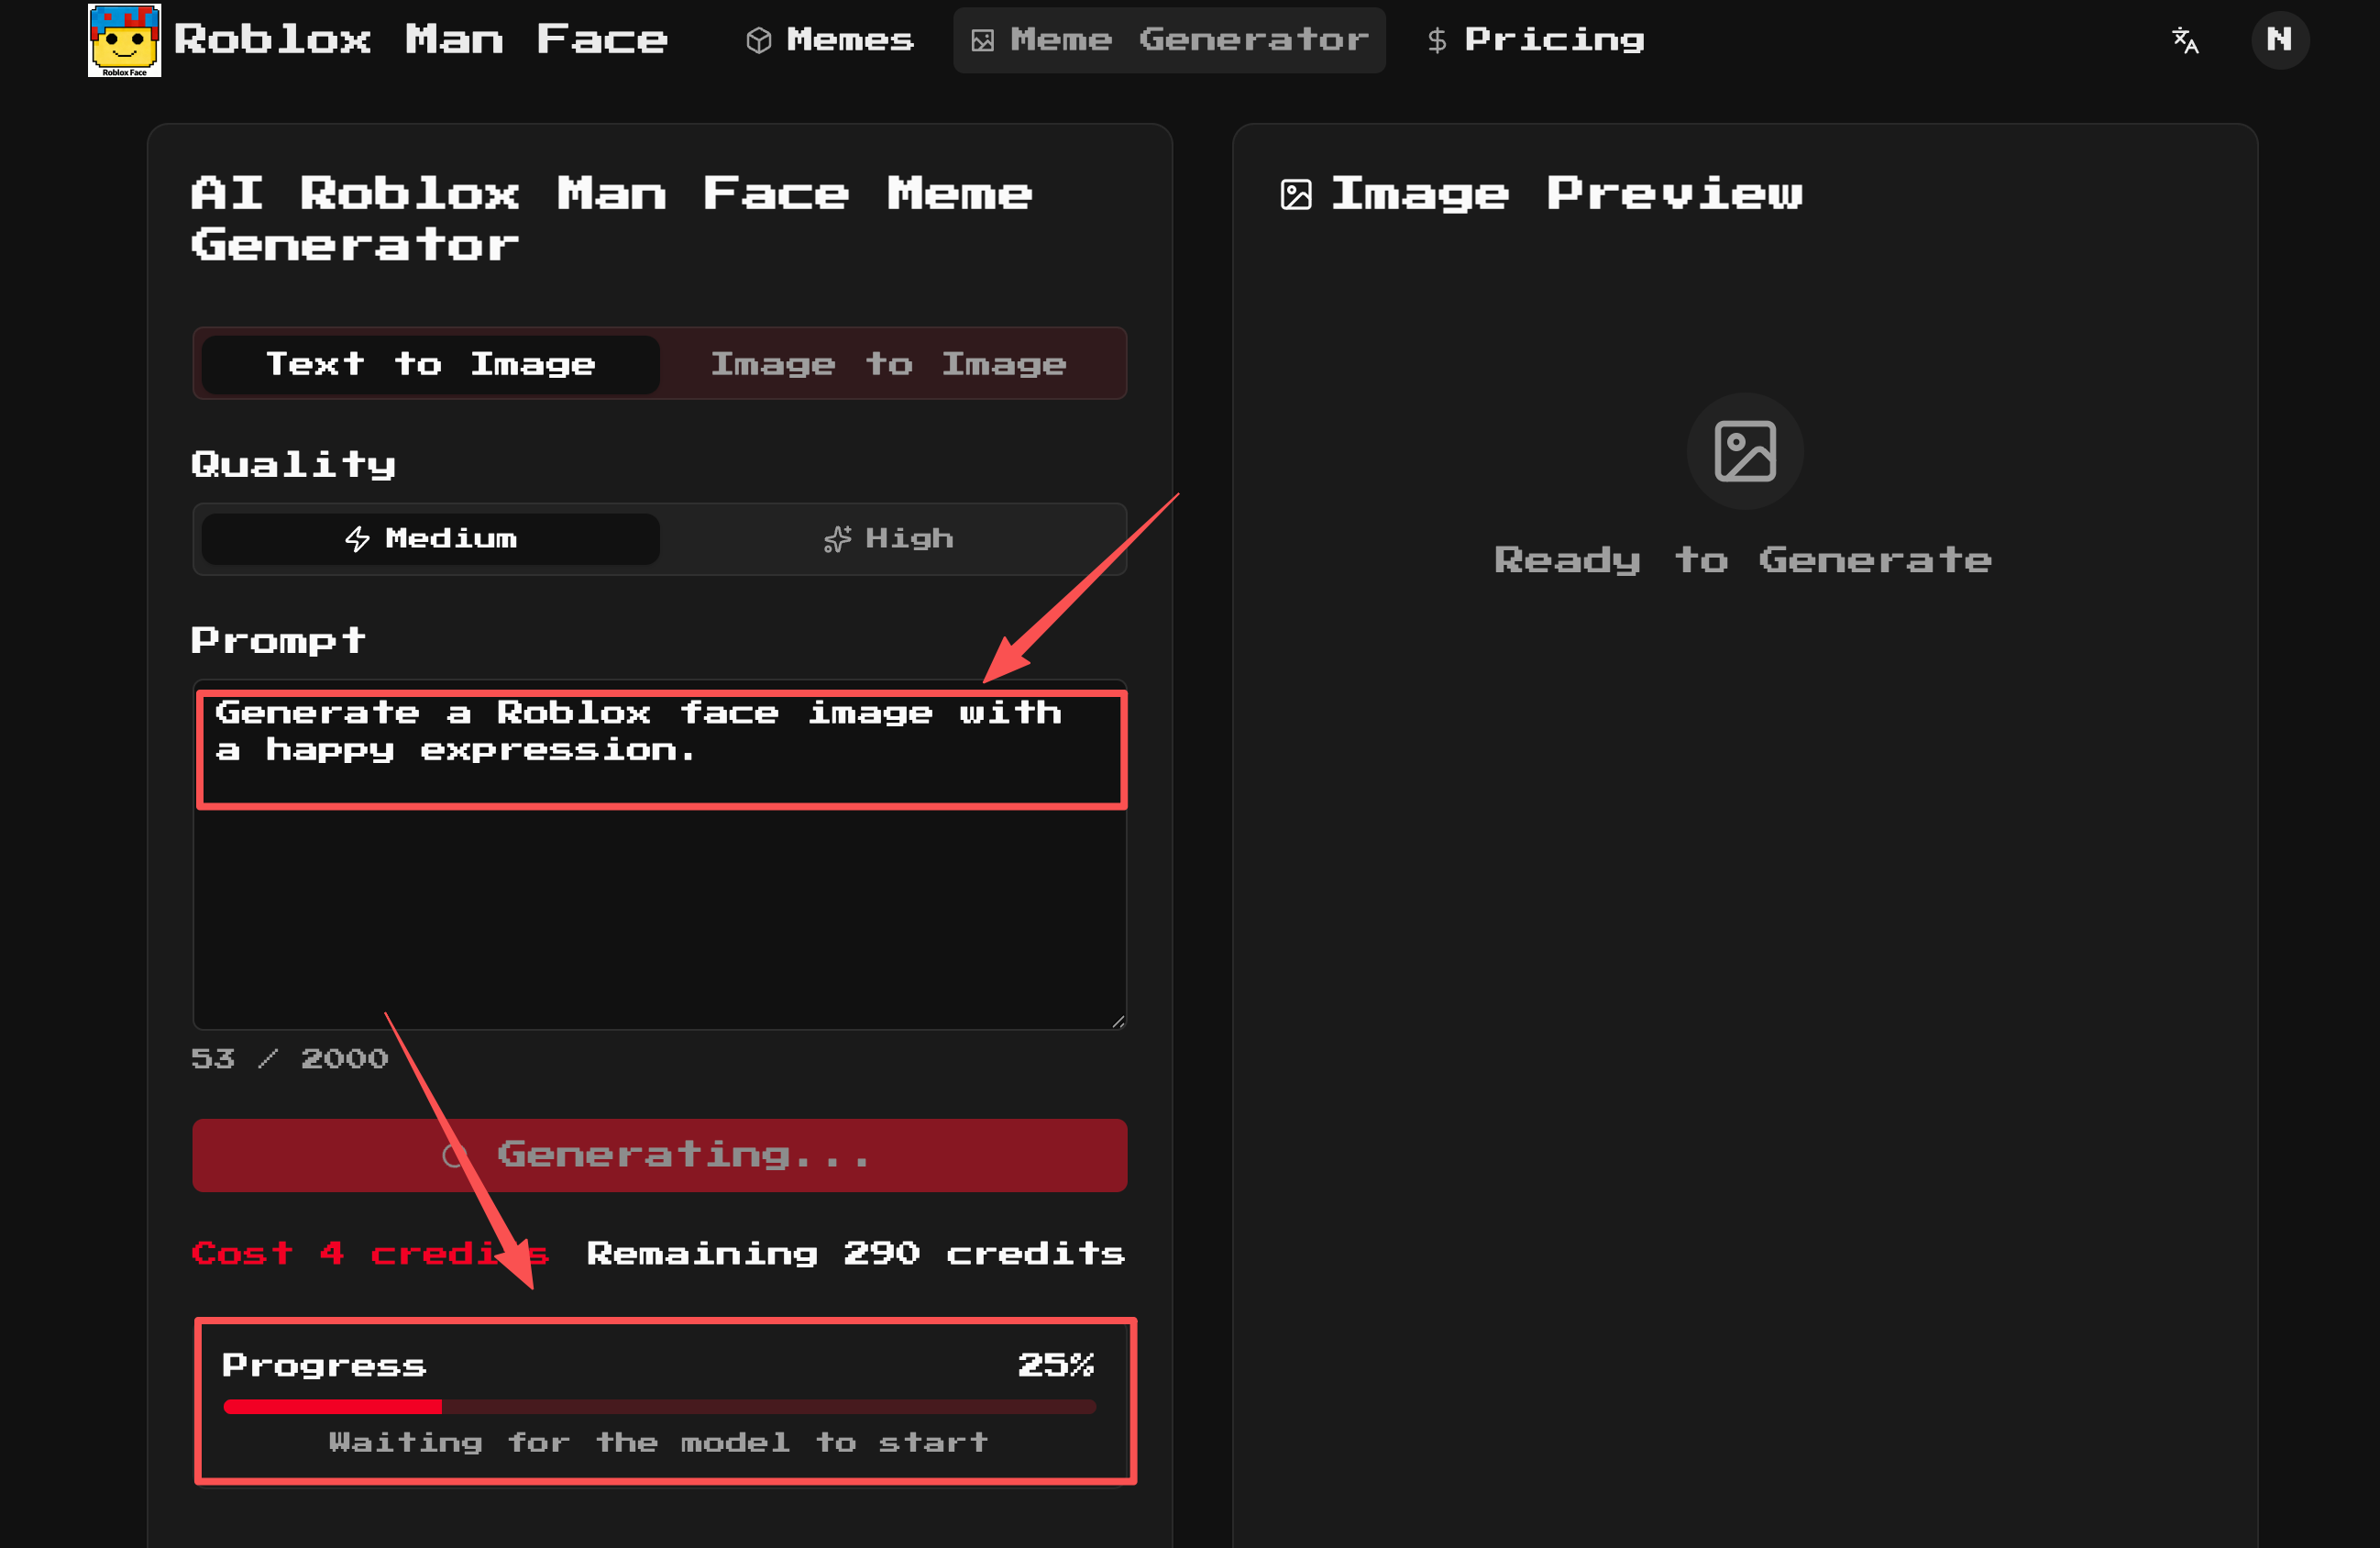Click the cube icon beside Memes
The height and width of the screenshot is (1548, 2380).
(759, 40)
